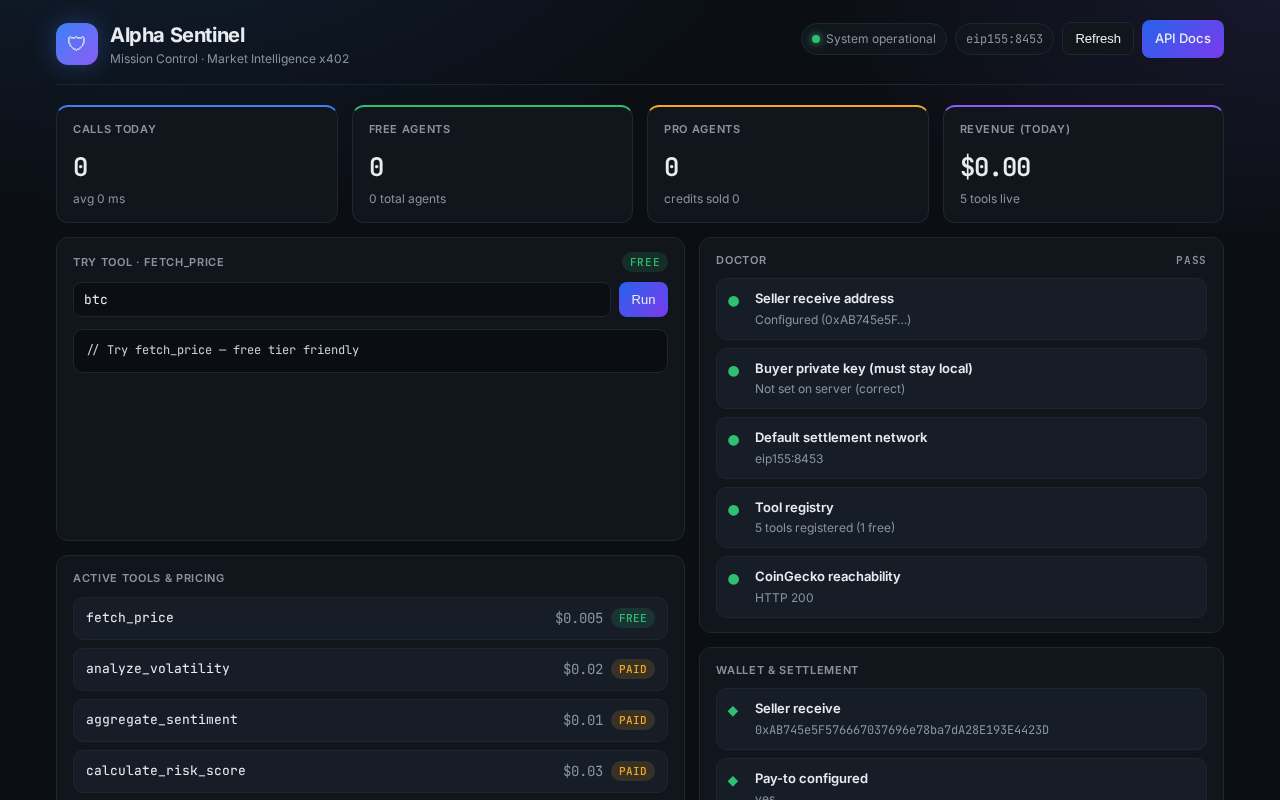Viewport: 1280px width, 800px height.
Task: Click the Wallet & Settlement heading
Action: point(787,670)
